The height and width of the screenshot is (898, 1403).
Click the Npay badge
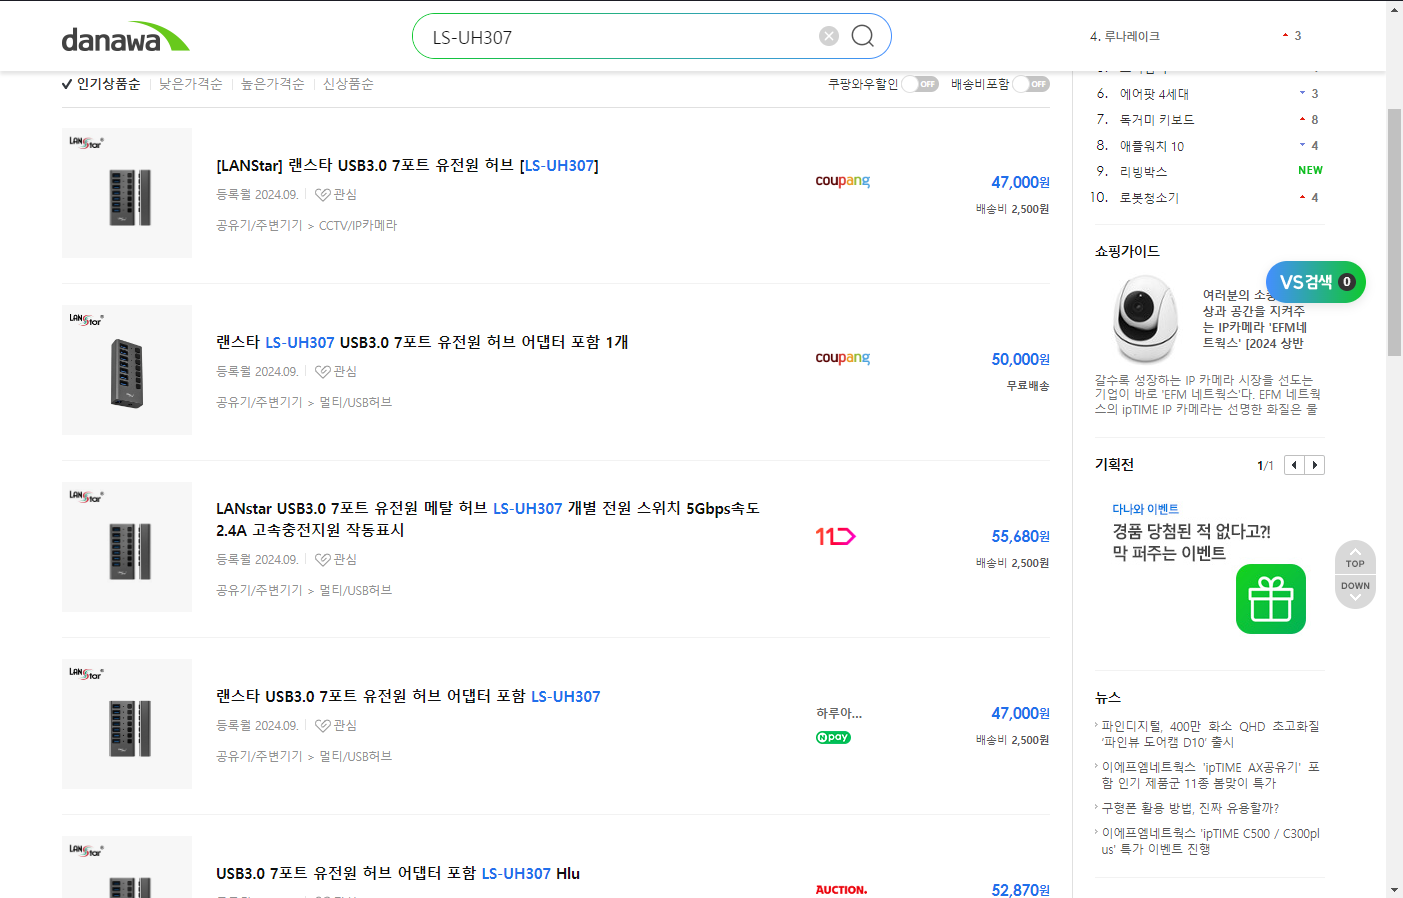point(833,737)
